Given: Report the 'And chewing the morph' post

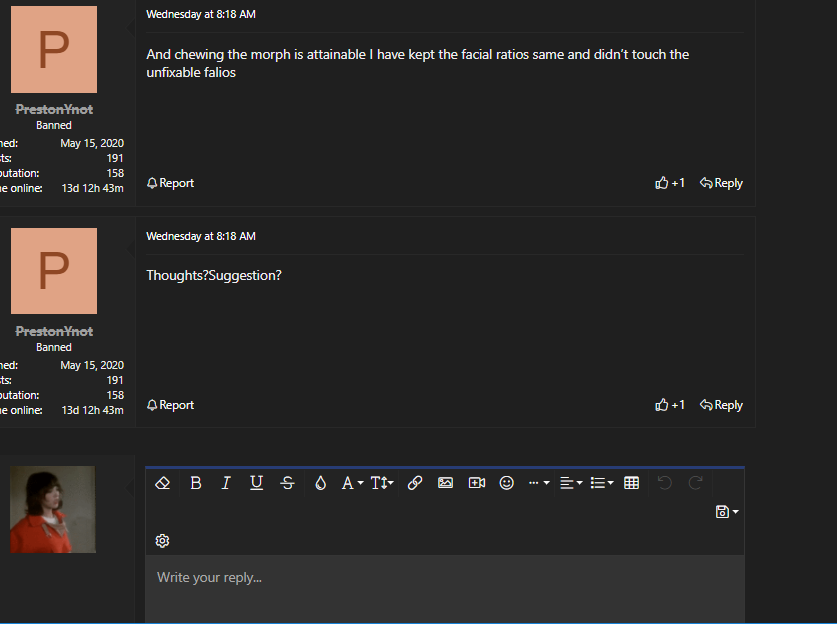Looking at the screenshot, I should tap(170, 183).
